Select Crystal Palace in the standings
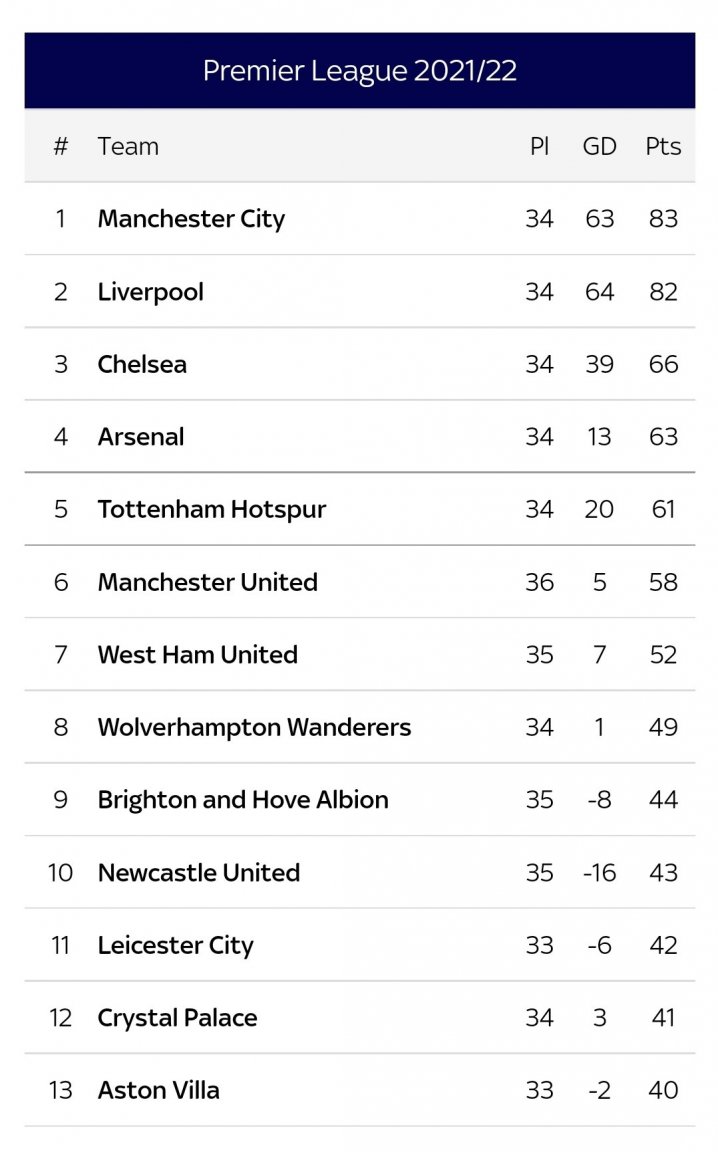 coord(177,1018)
